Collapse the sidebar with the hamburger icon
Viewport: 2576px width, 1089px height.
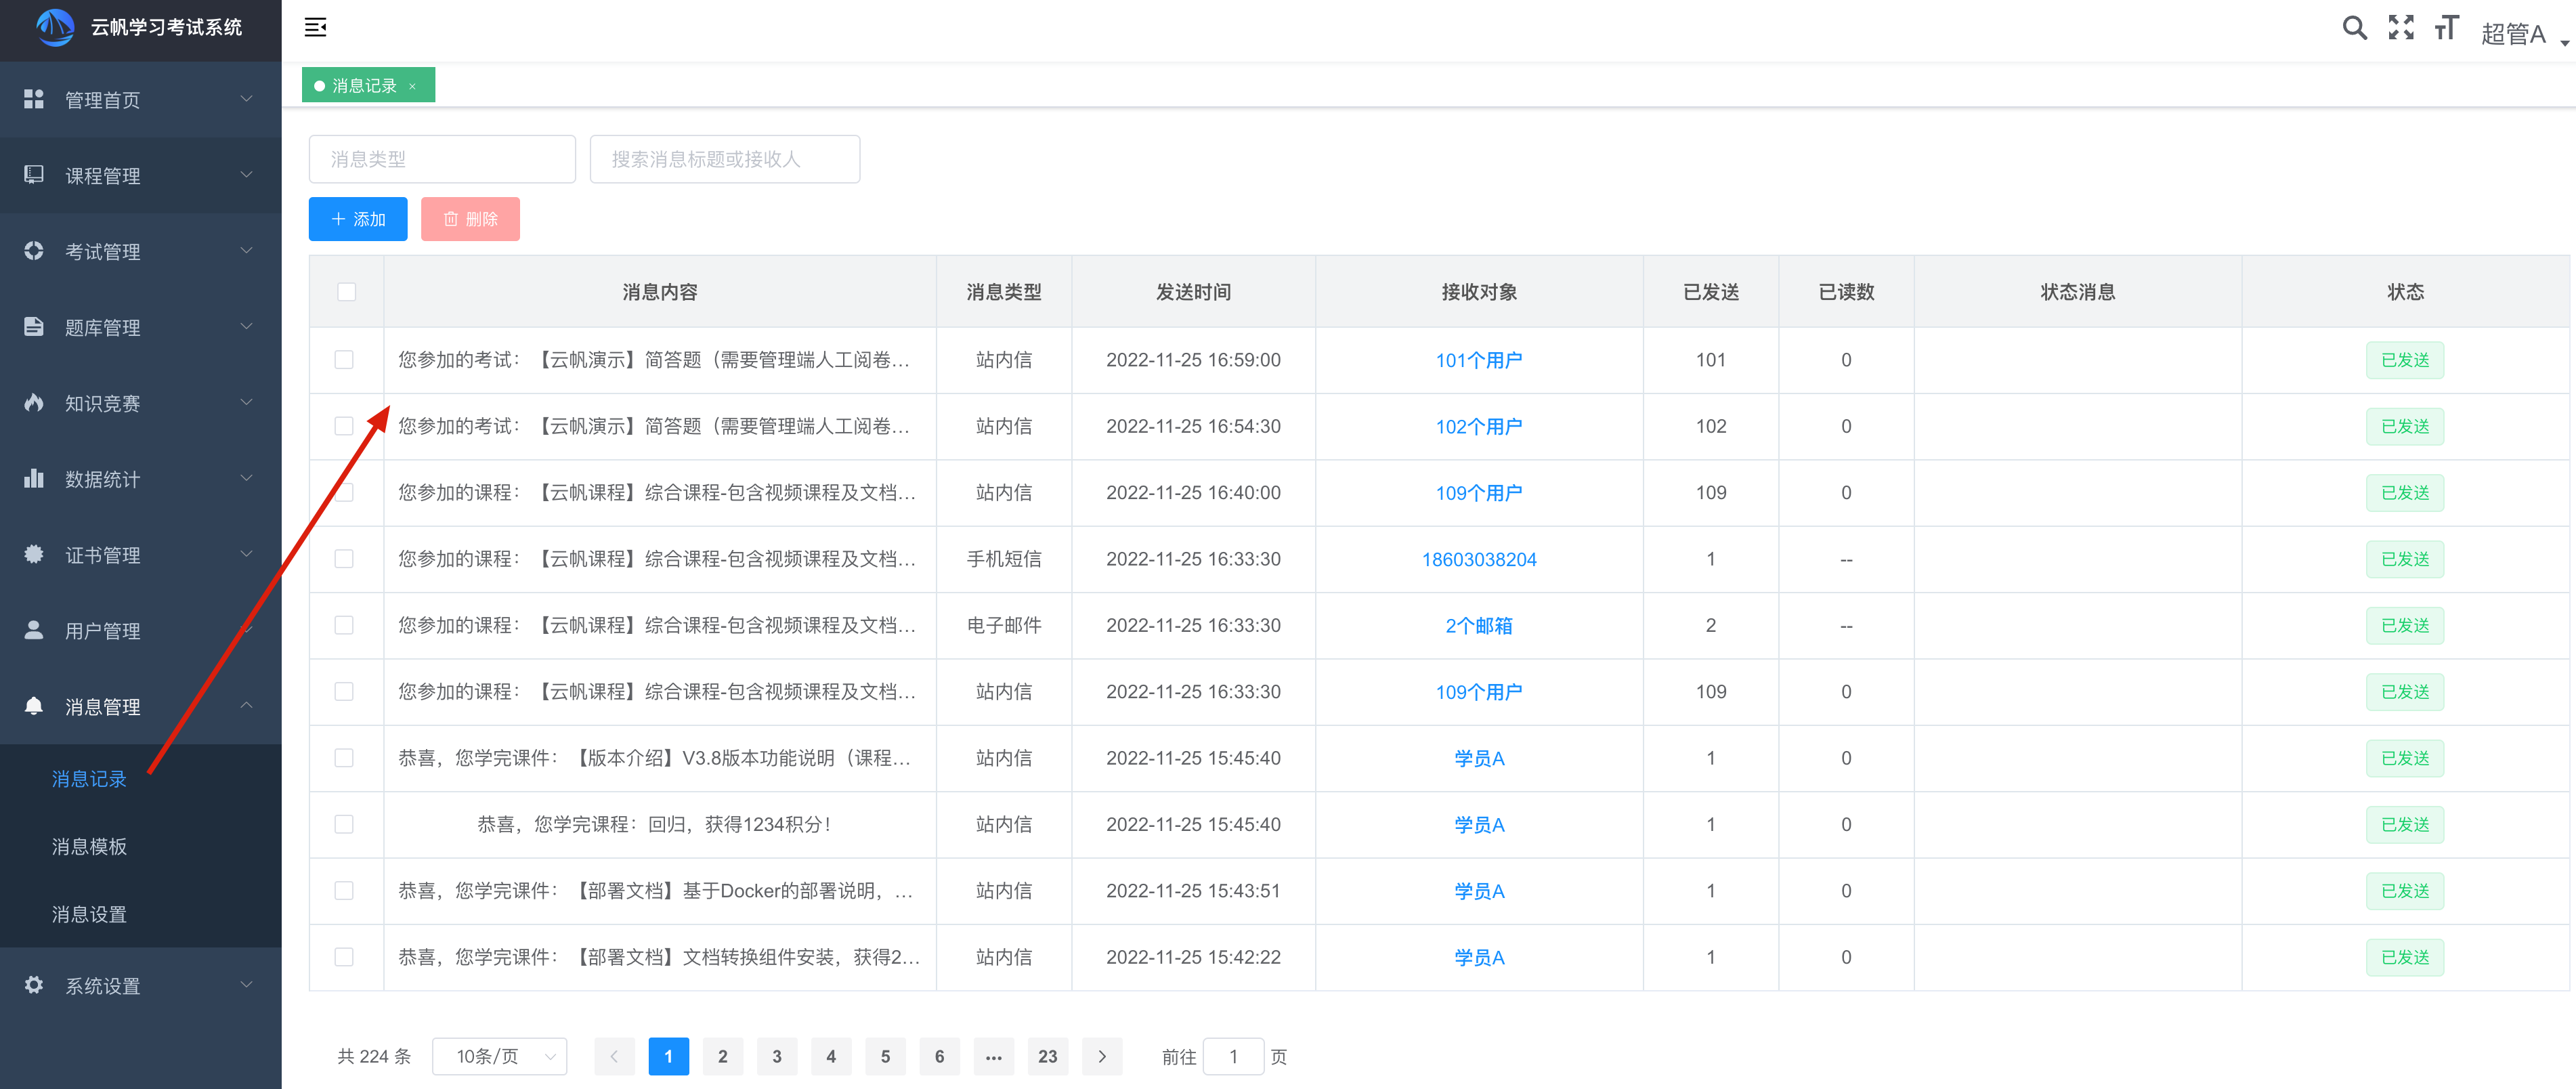click(315, 27)
